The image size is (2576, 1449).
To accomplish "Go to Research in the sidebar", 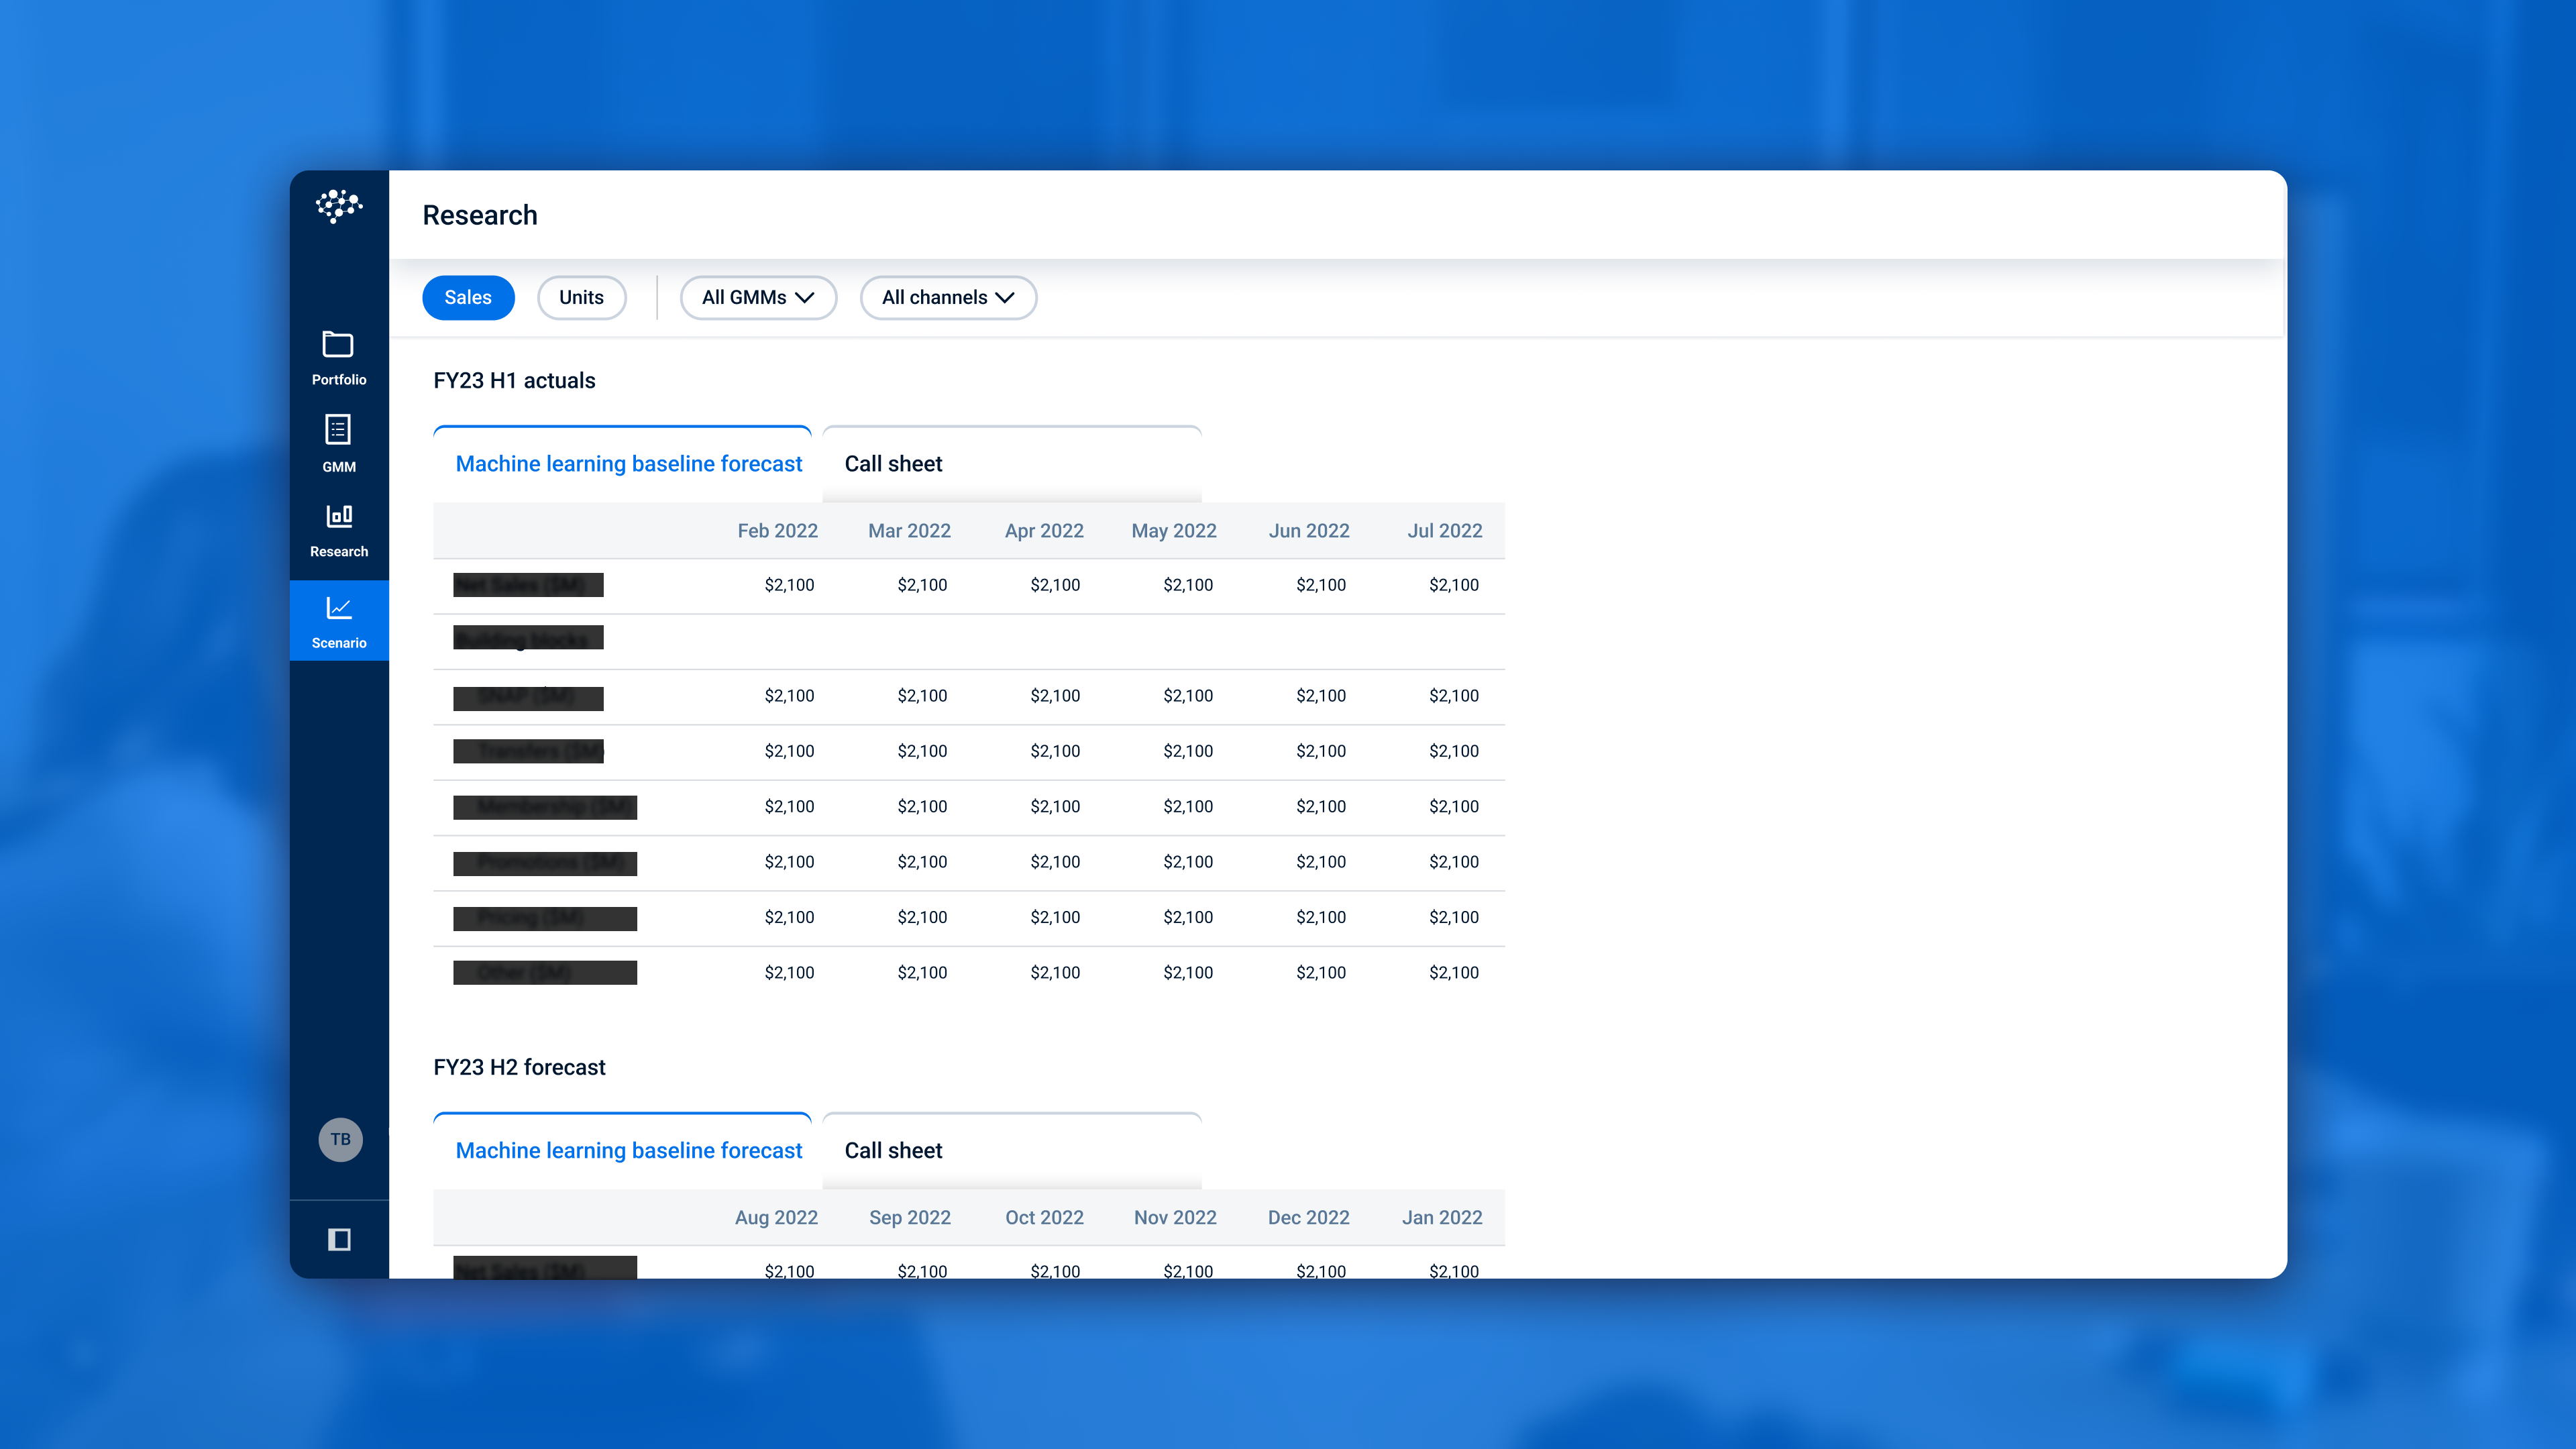I will point(339,531).
